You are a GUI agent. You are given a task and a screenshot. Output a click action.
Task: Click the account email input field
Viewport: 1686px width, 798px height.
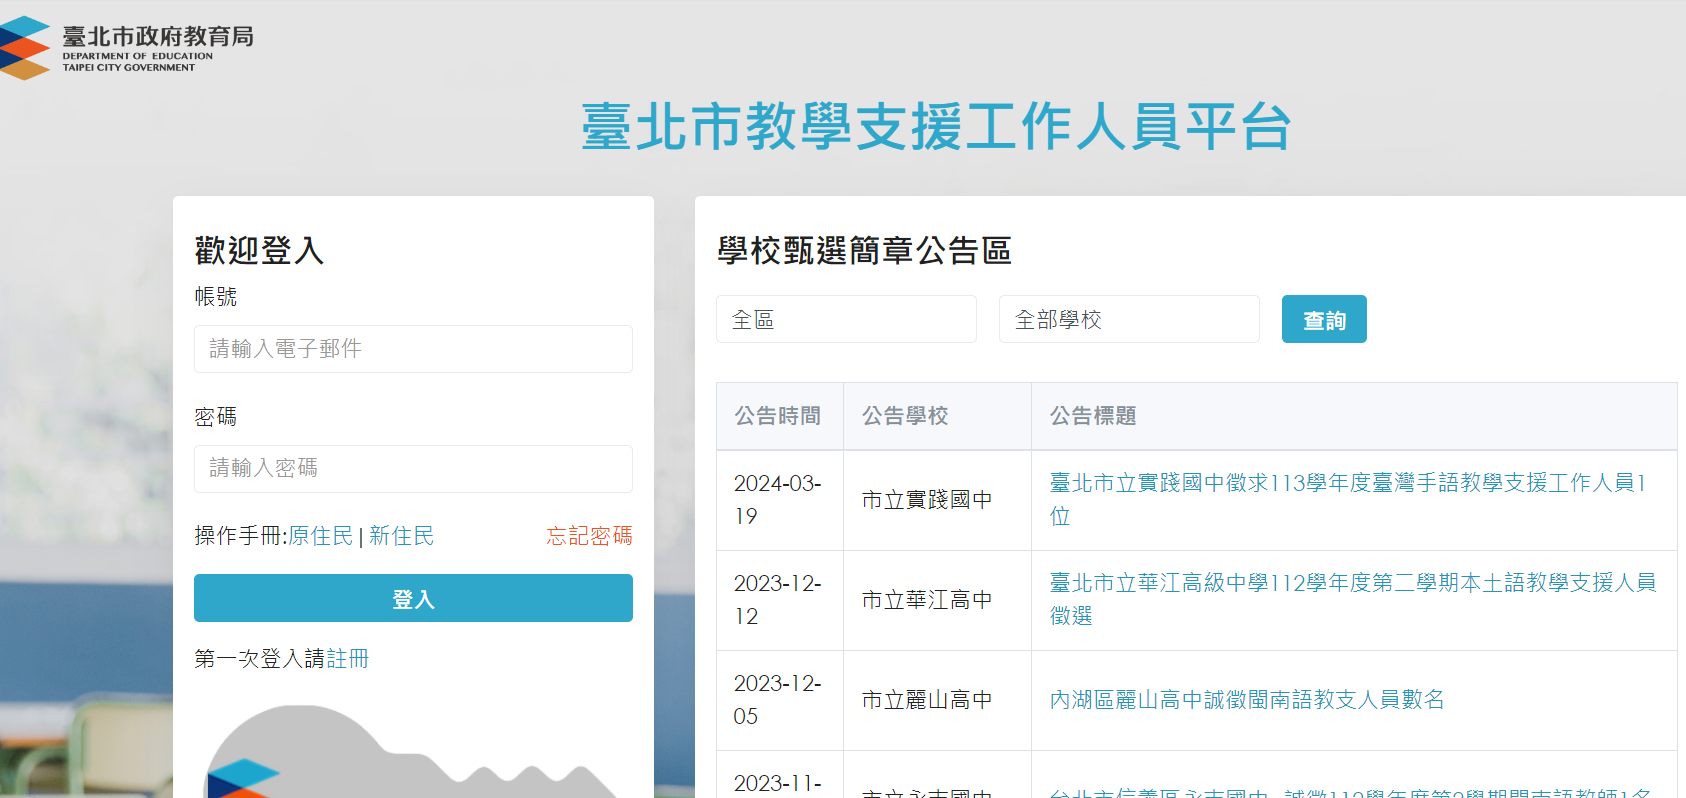tap(413, 349)
